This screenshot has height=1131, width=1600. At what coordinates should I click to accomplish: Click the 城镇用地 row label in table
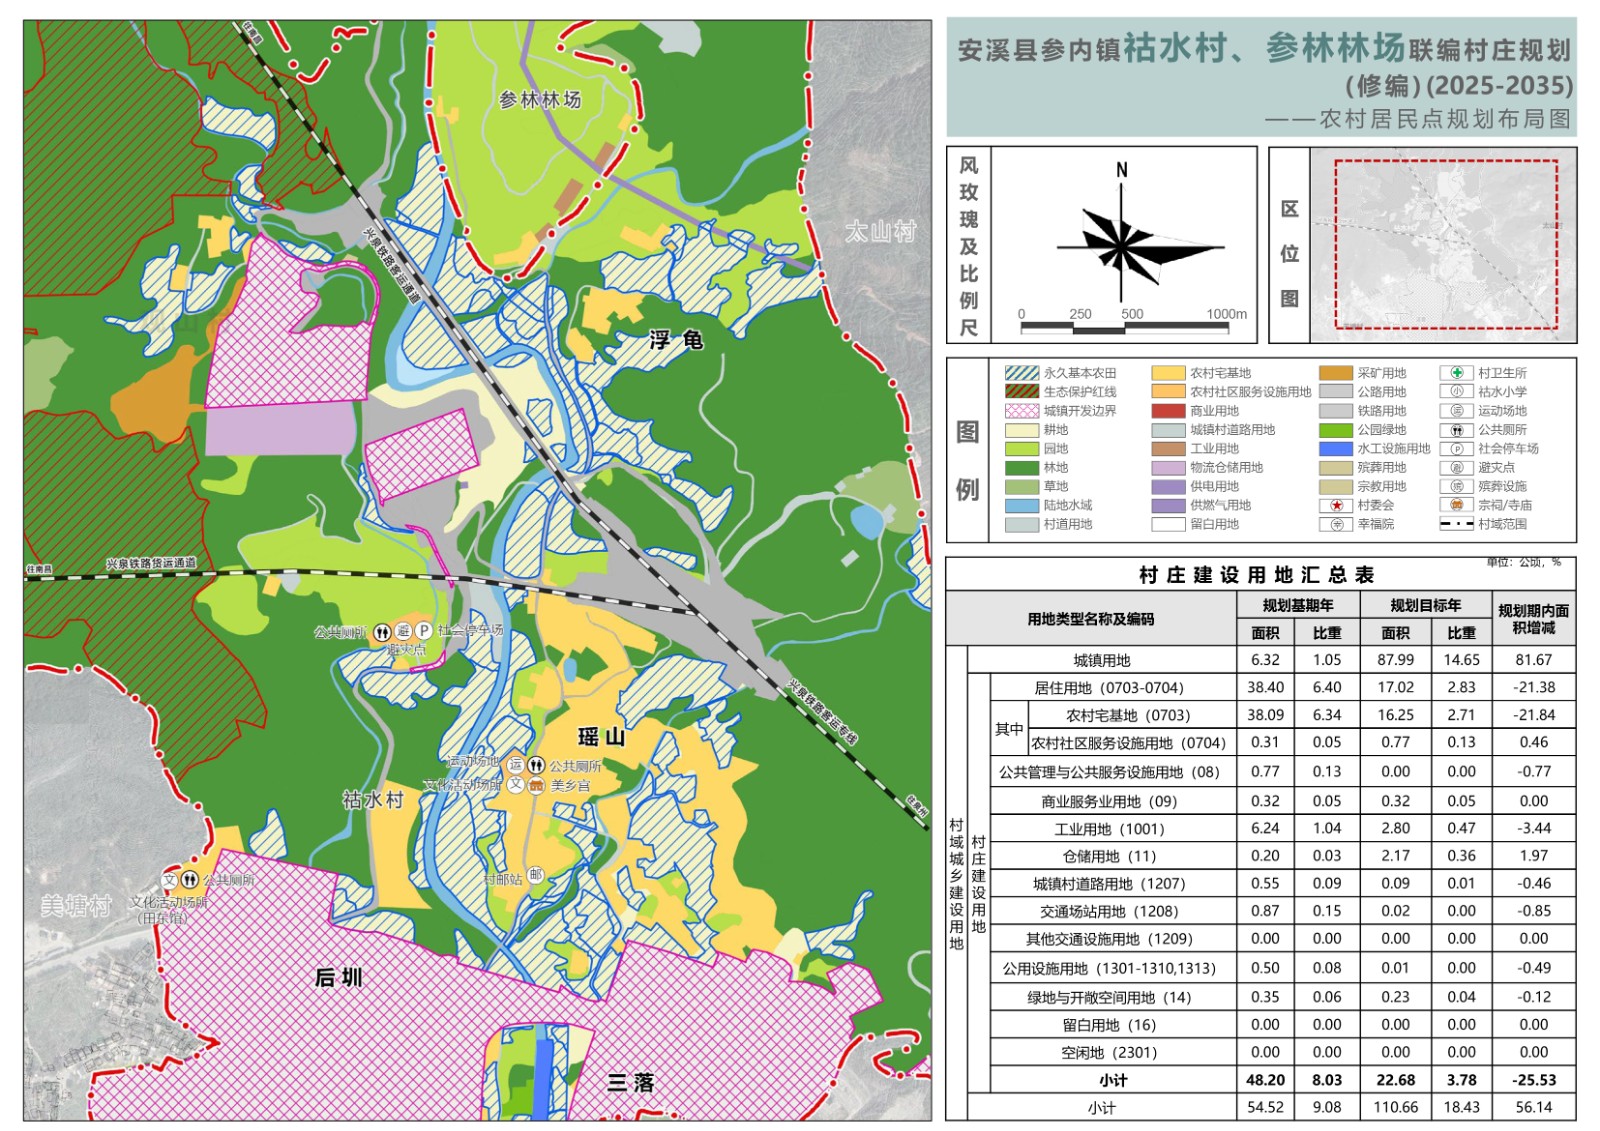coord(1101,660)
